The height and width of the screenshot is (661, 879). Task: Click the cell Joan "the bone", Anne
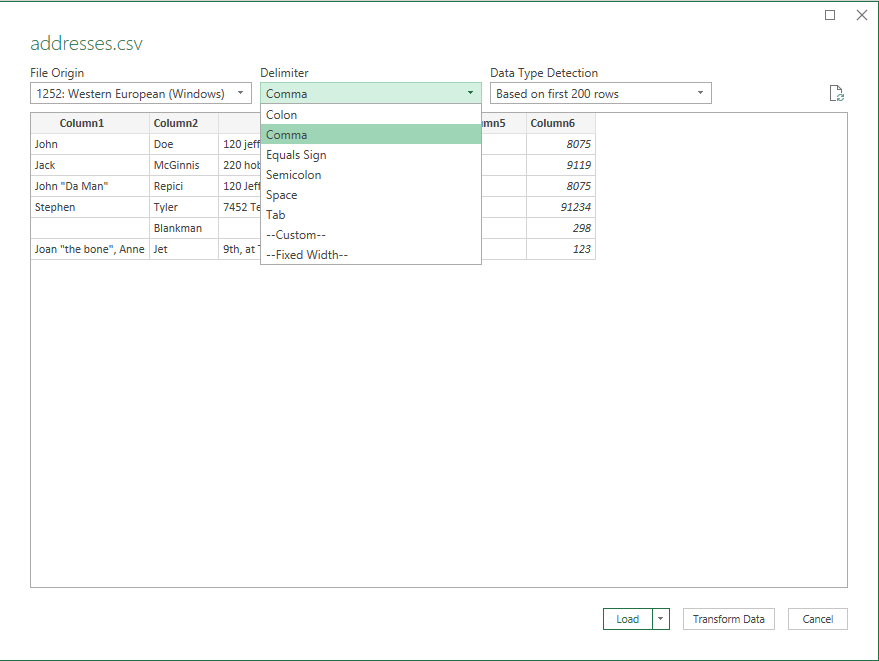90,249
